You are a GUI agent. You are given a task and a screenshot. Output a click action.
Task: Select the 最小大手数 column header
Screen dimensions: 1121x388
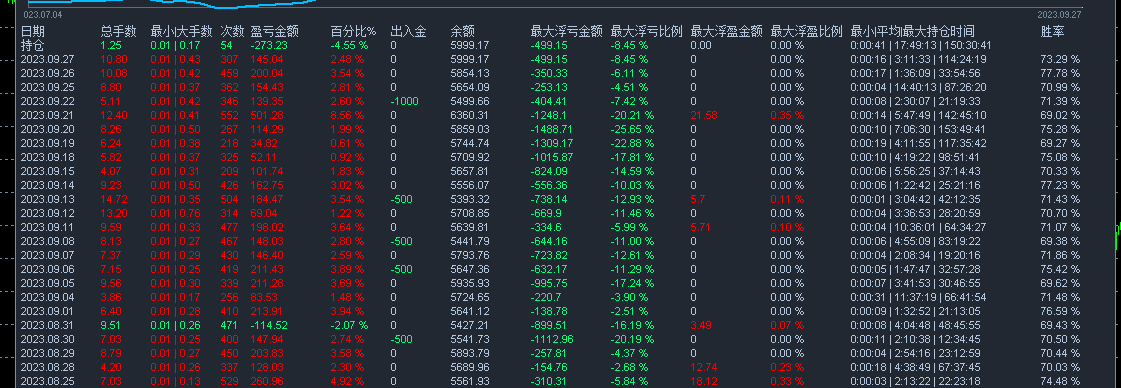[182, 31]
